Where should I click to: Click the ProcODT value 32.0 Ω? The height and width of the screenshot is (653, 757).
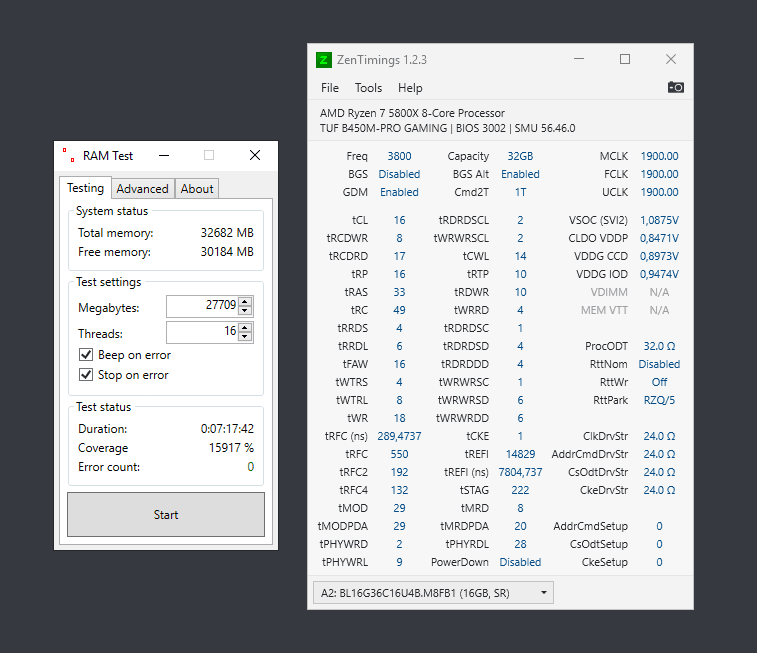659,346
